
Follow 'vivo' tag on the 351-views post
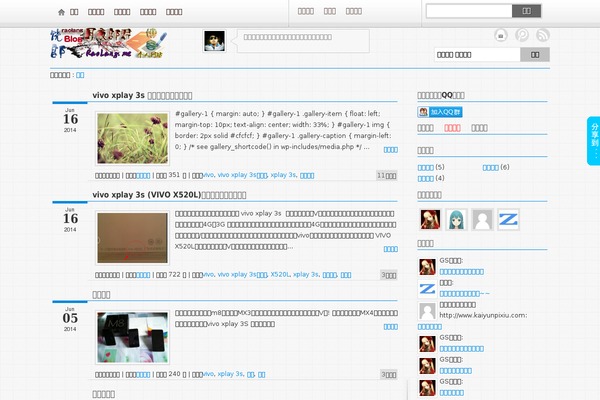[x=208, y=175]
